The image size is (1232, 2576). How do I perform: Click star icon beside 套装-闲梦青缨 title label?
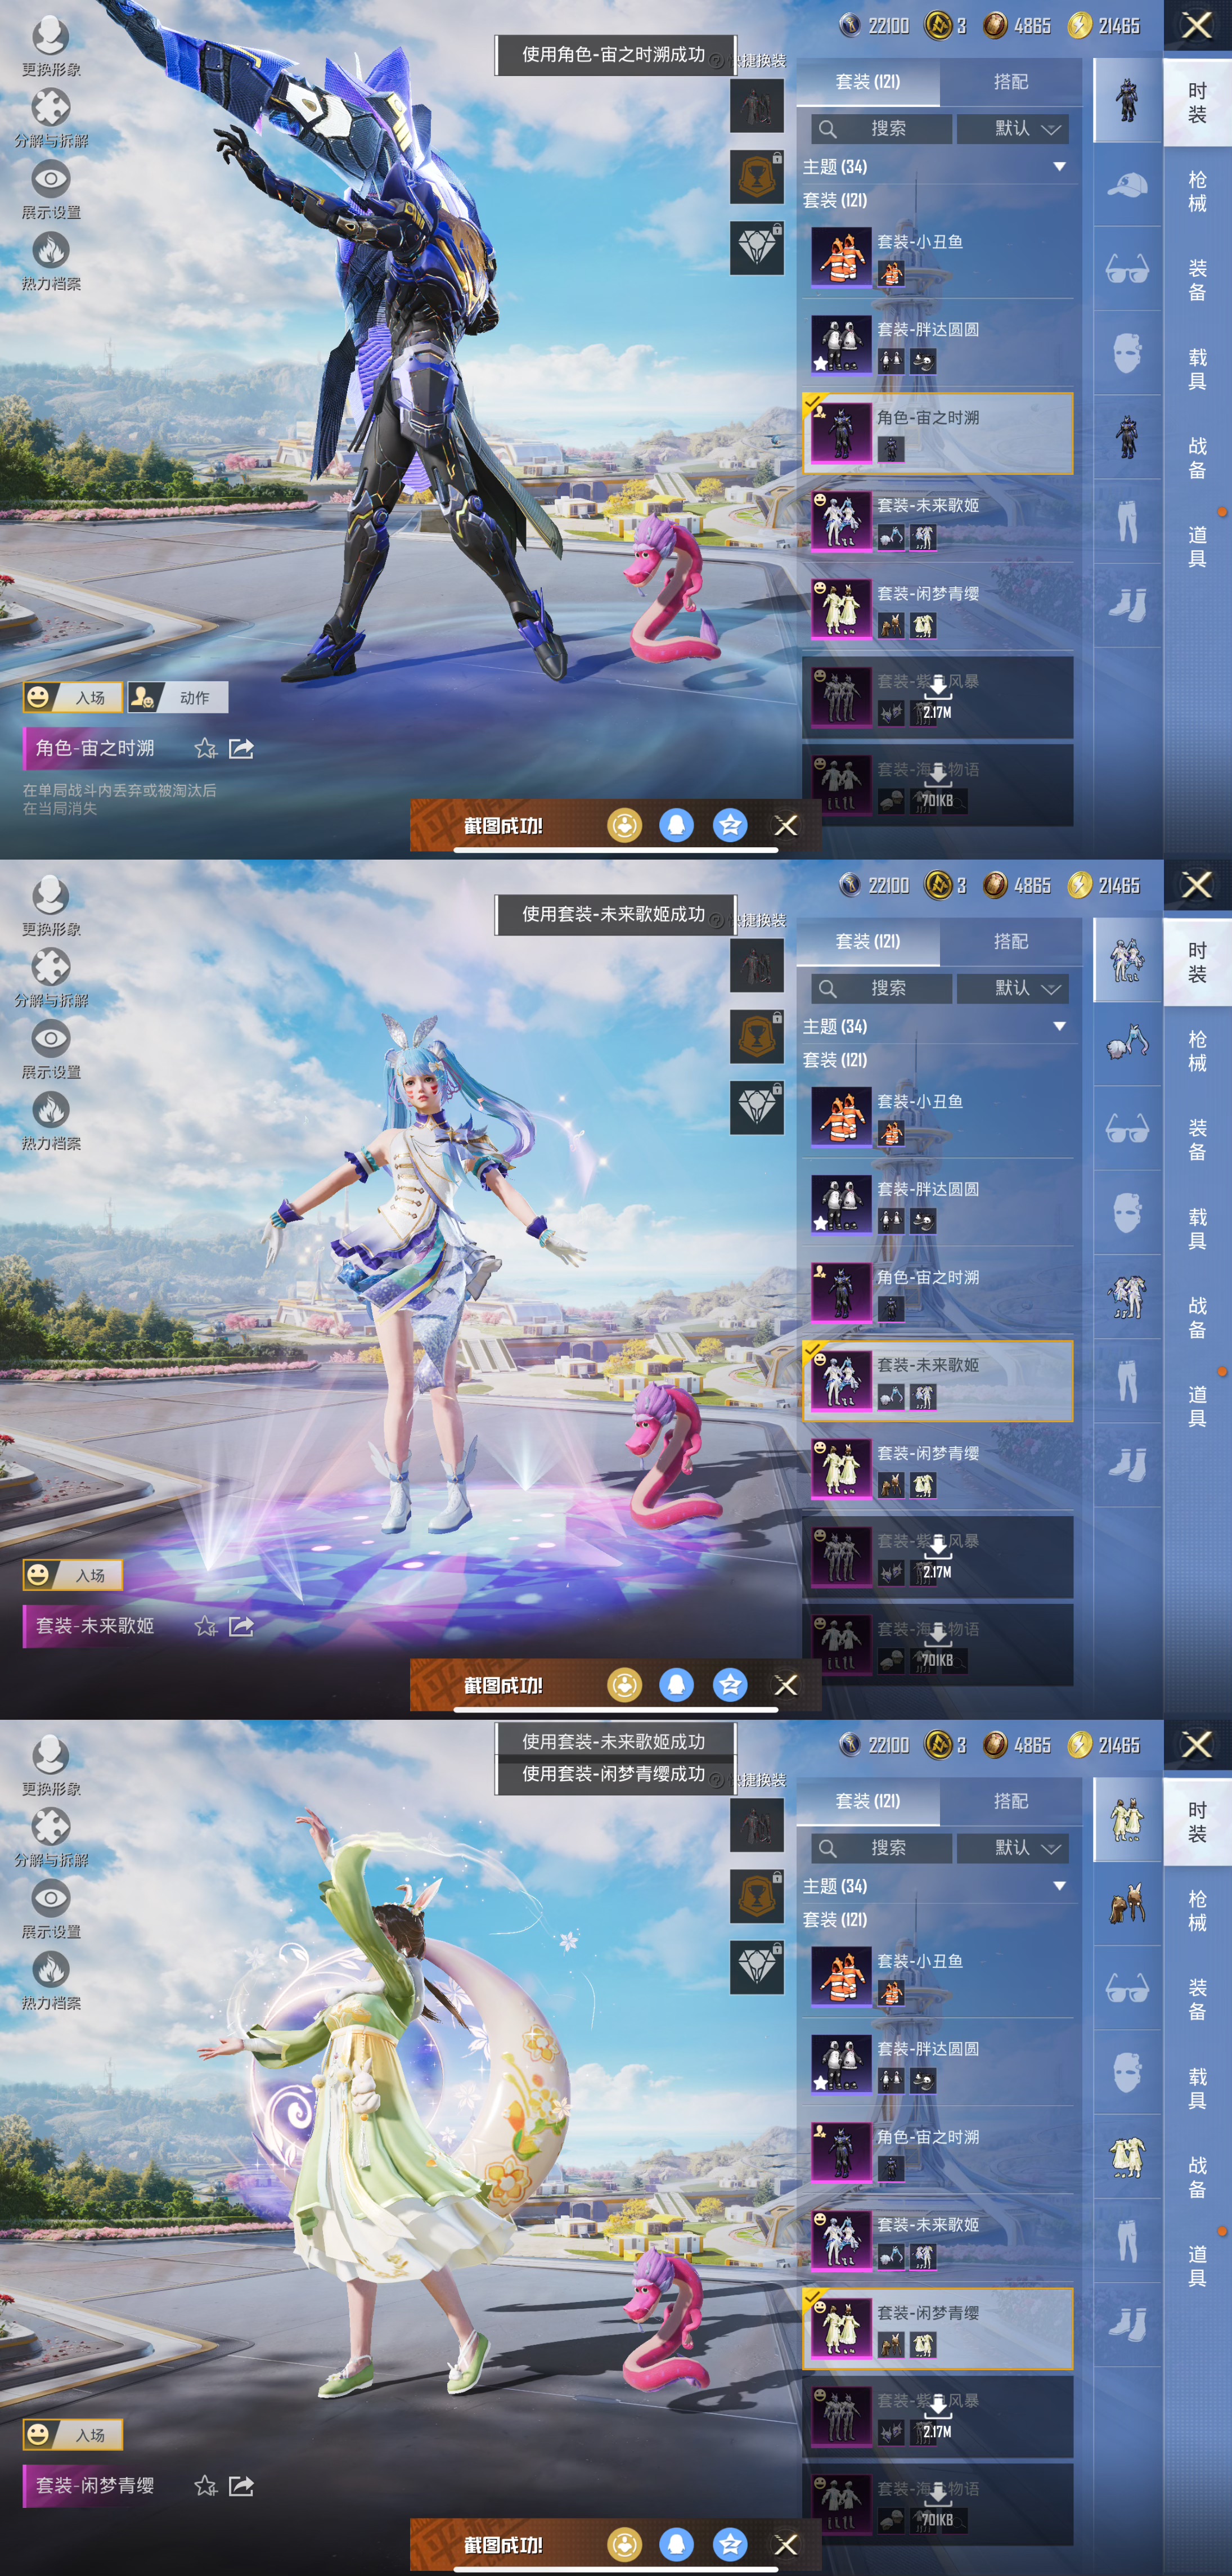point(206,2485)
